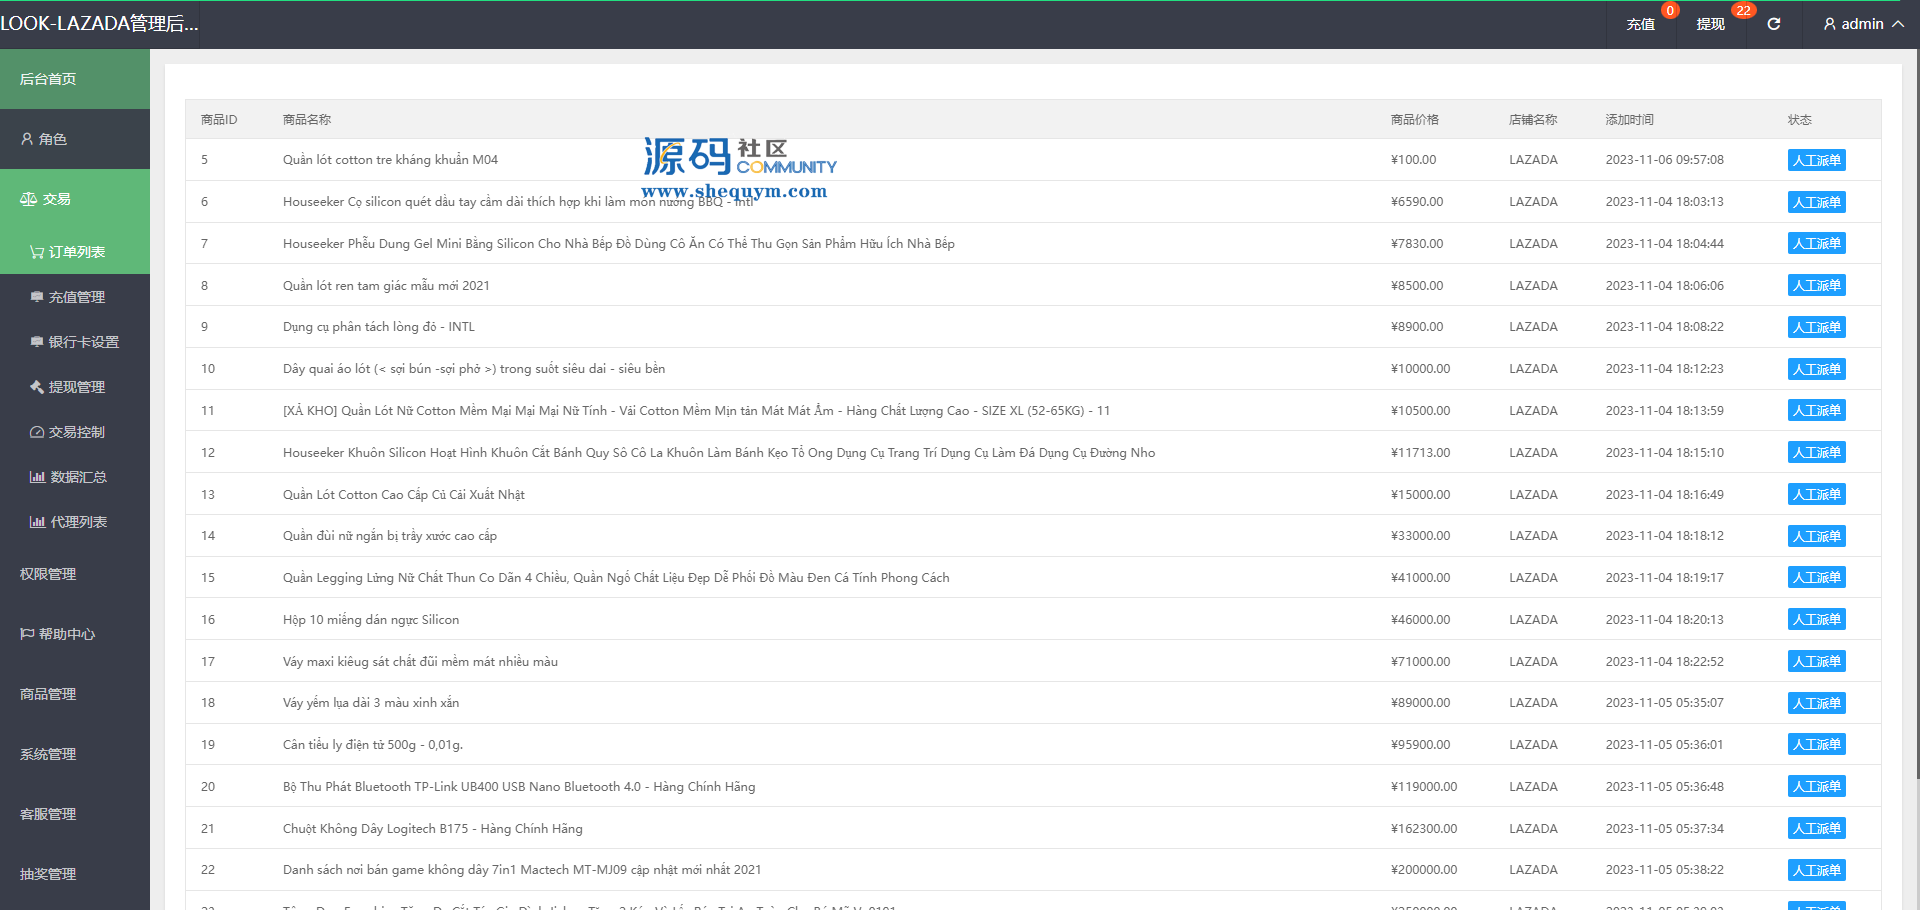Click 人工派单 for product ID 6
Image resolution: width=1920 pixels, height=910 pixels.
pyautogui.click(x=1816, y=202)
